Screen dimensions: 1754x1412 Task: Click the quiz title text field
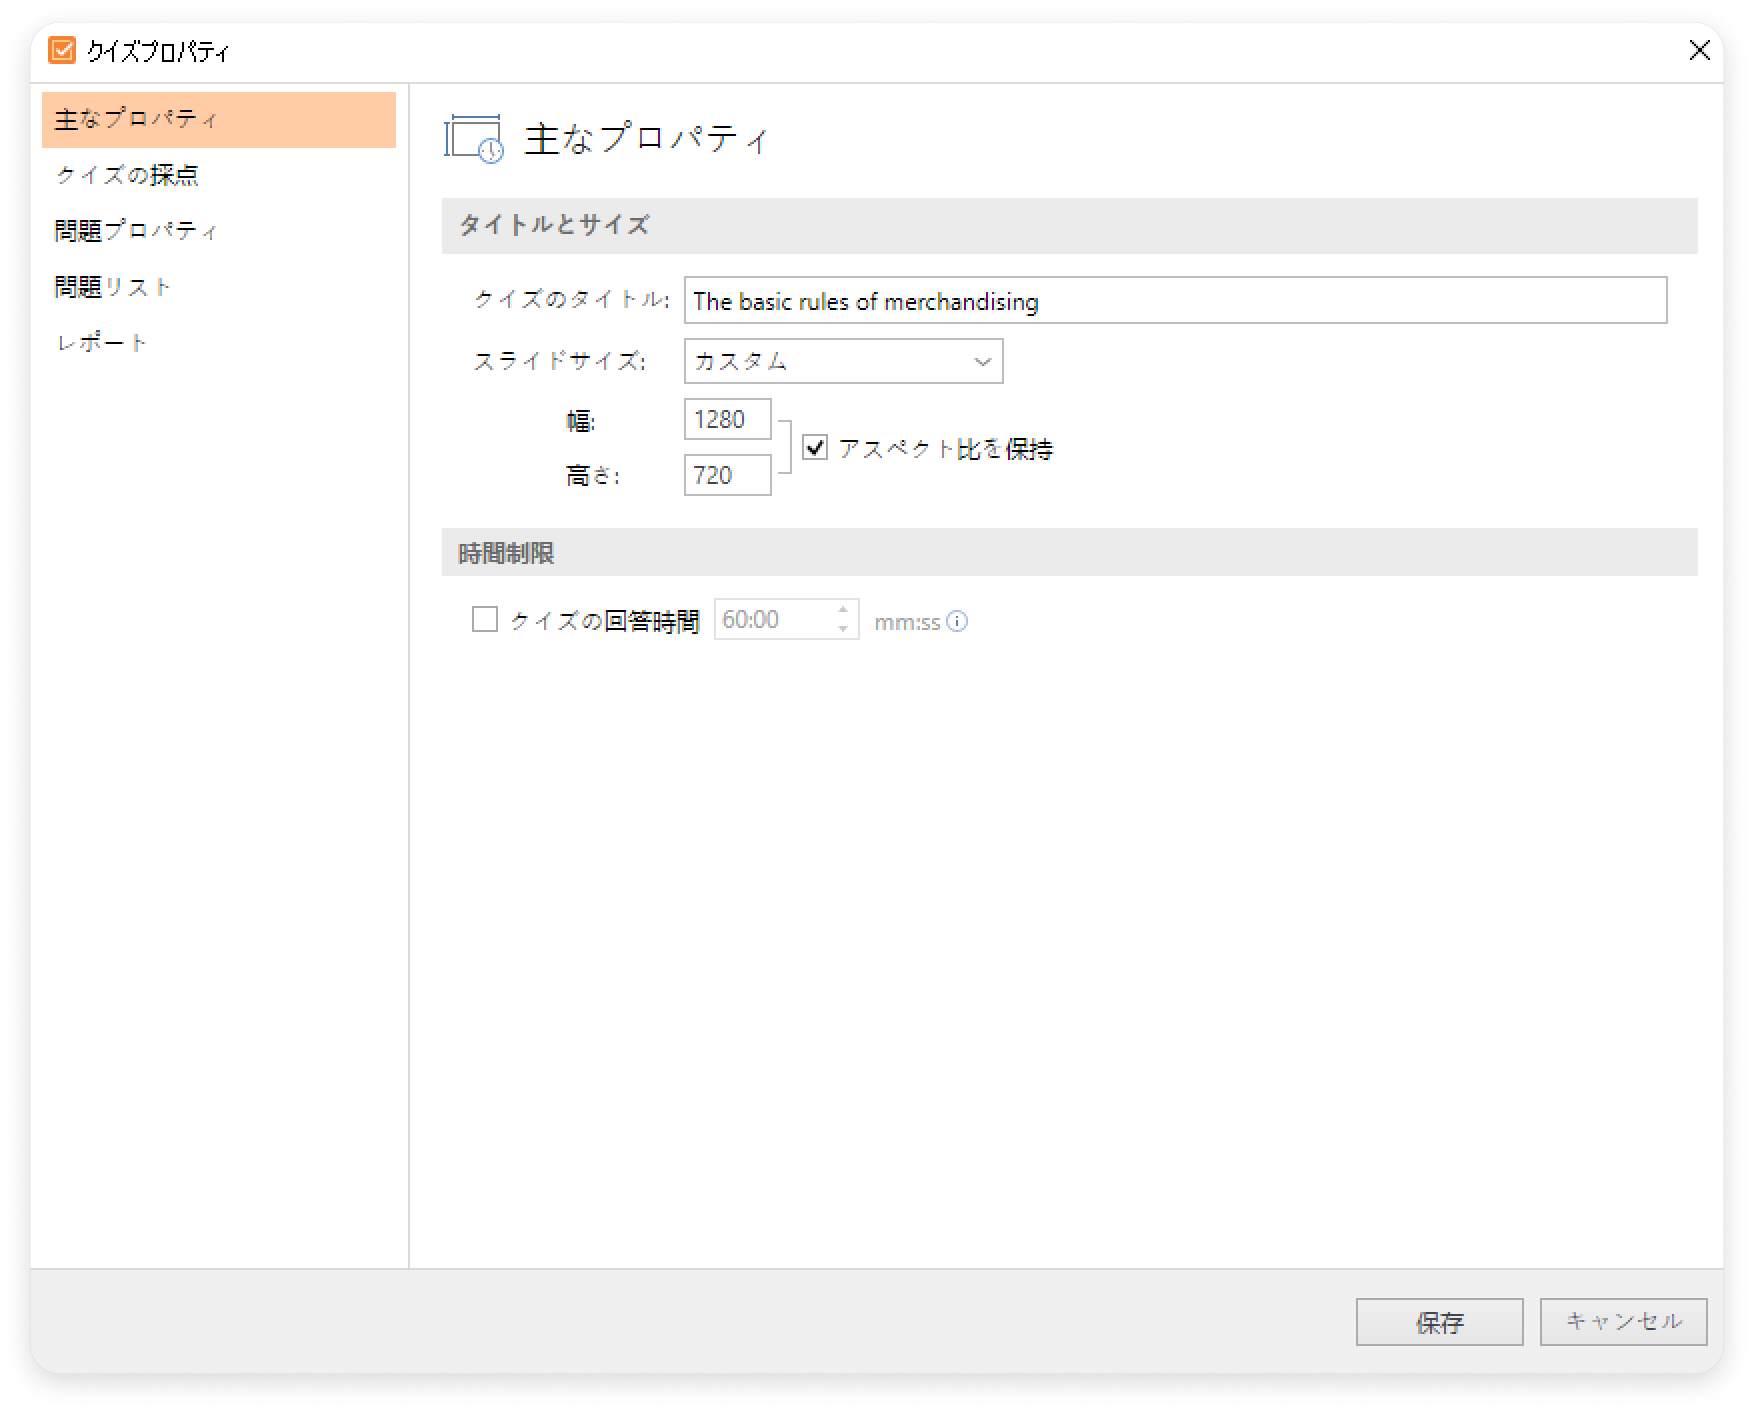click(x=1170, y=301)
